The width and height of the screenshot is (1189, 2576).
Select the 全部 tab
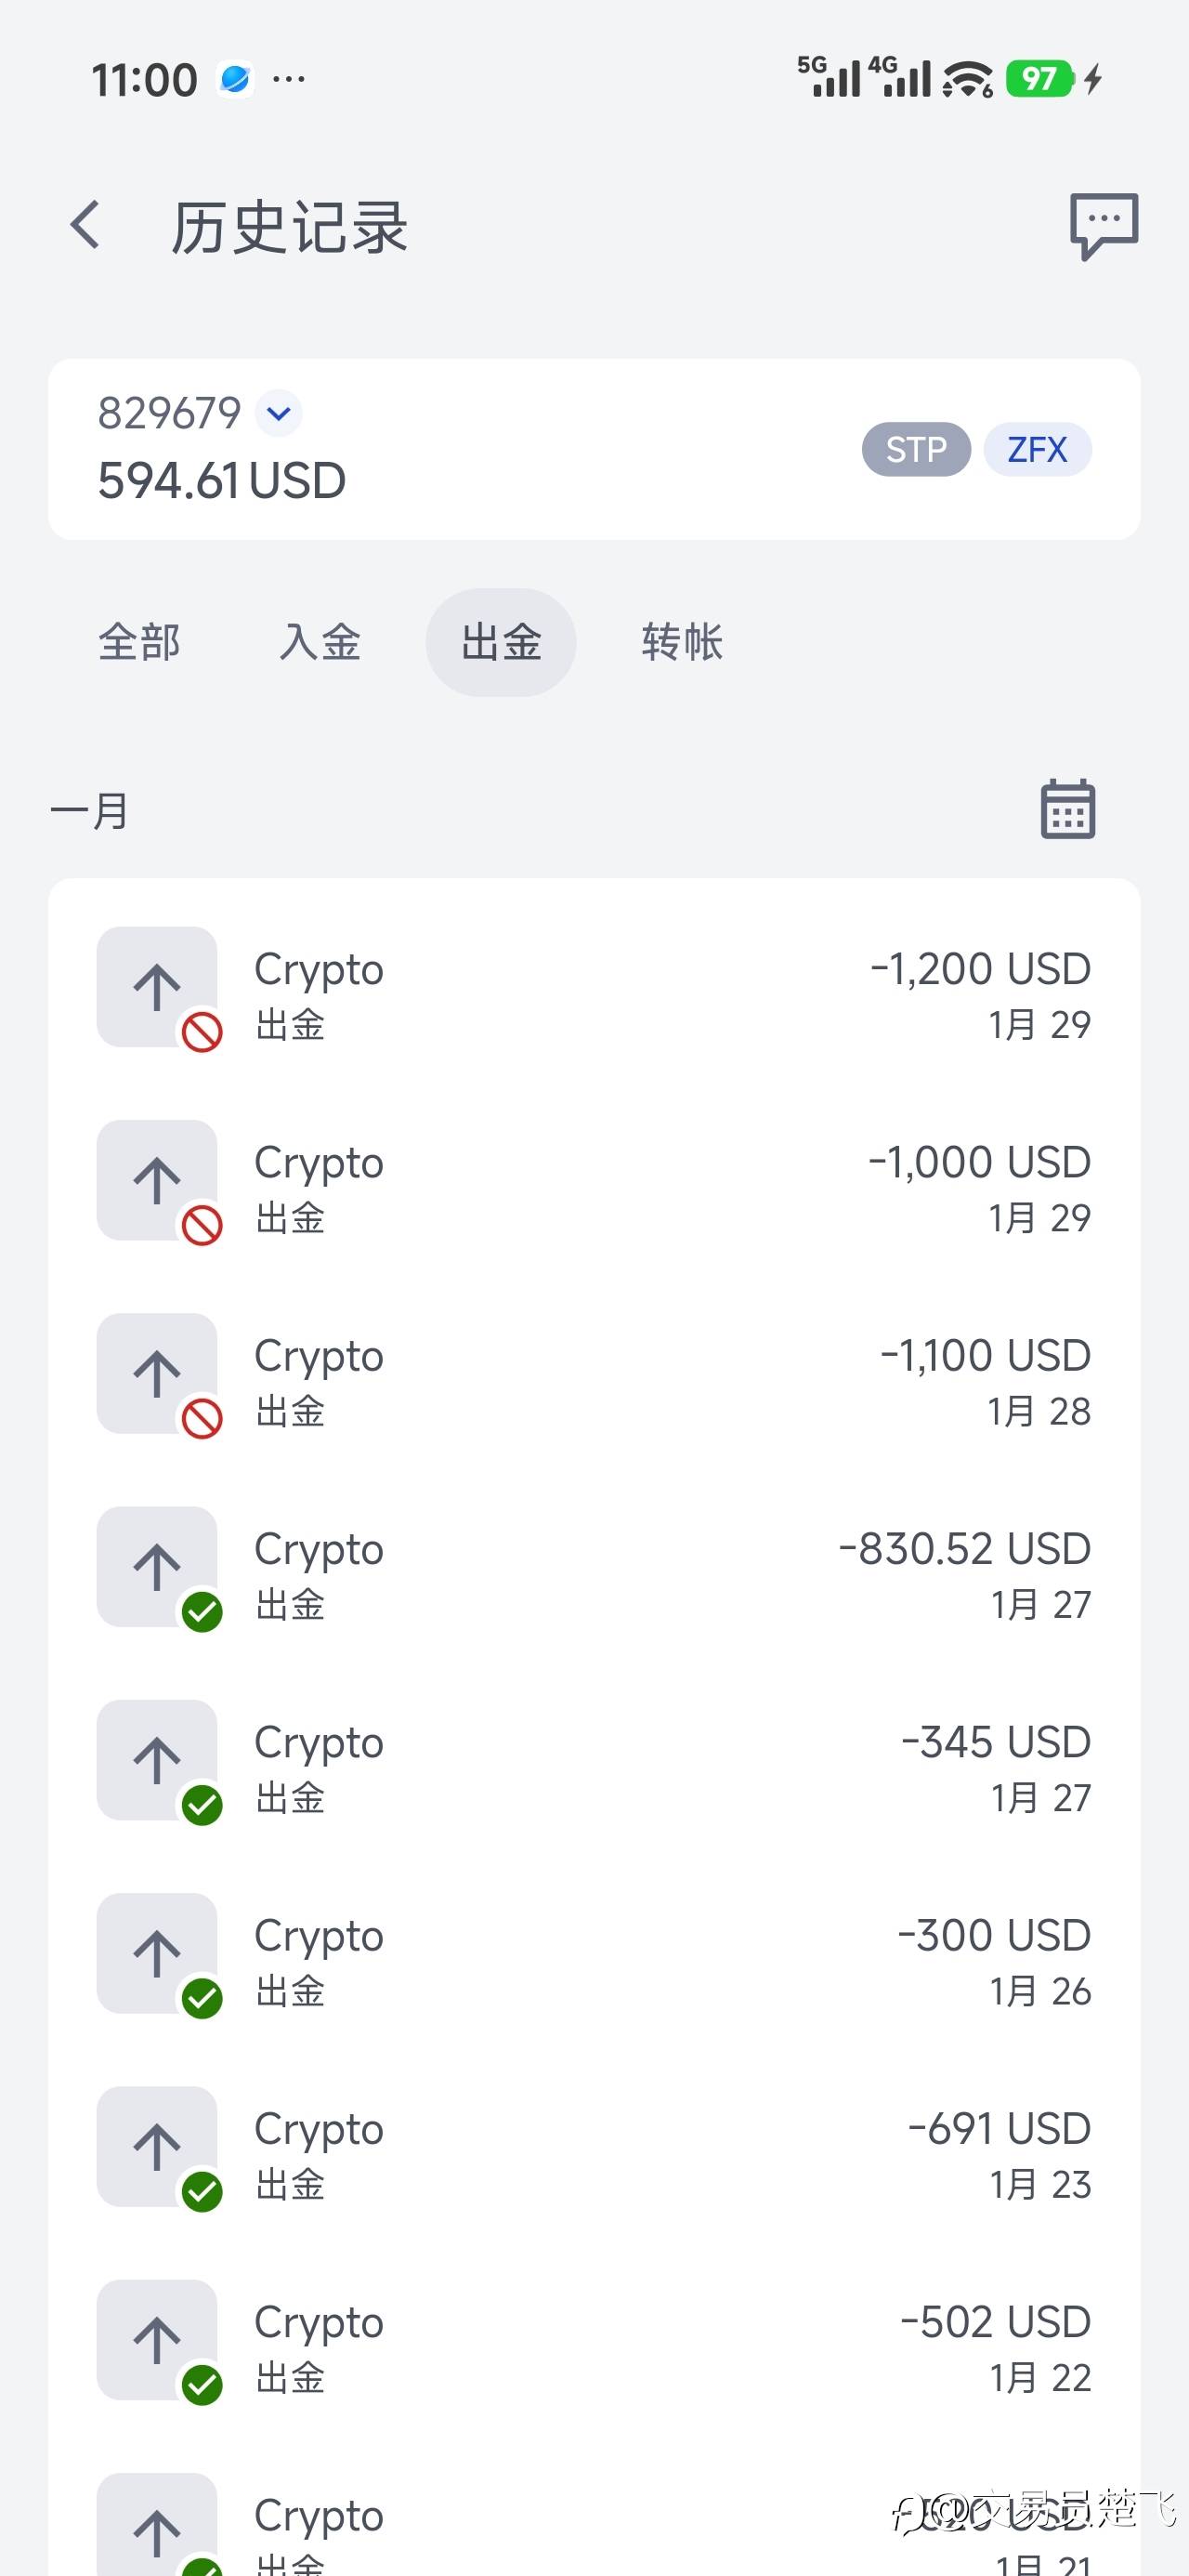click(x=139, y=642)
